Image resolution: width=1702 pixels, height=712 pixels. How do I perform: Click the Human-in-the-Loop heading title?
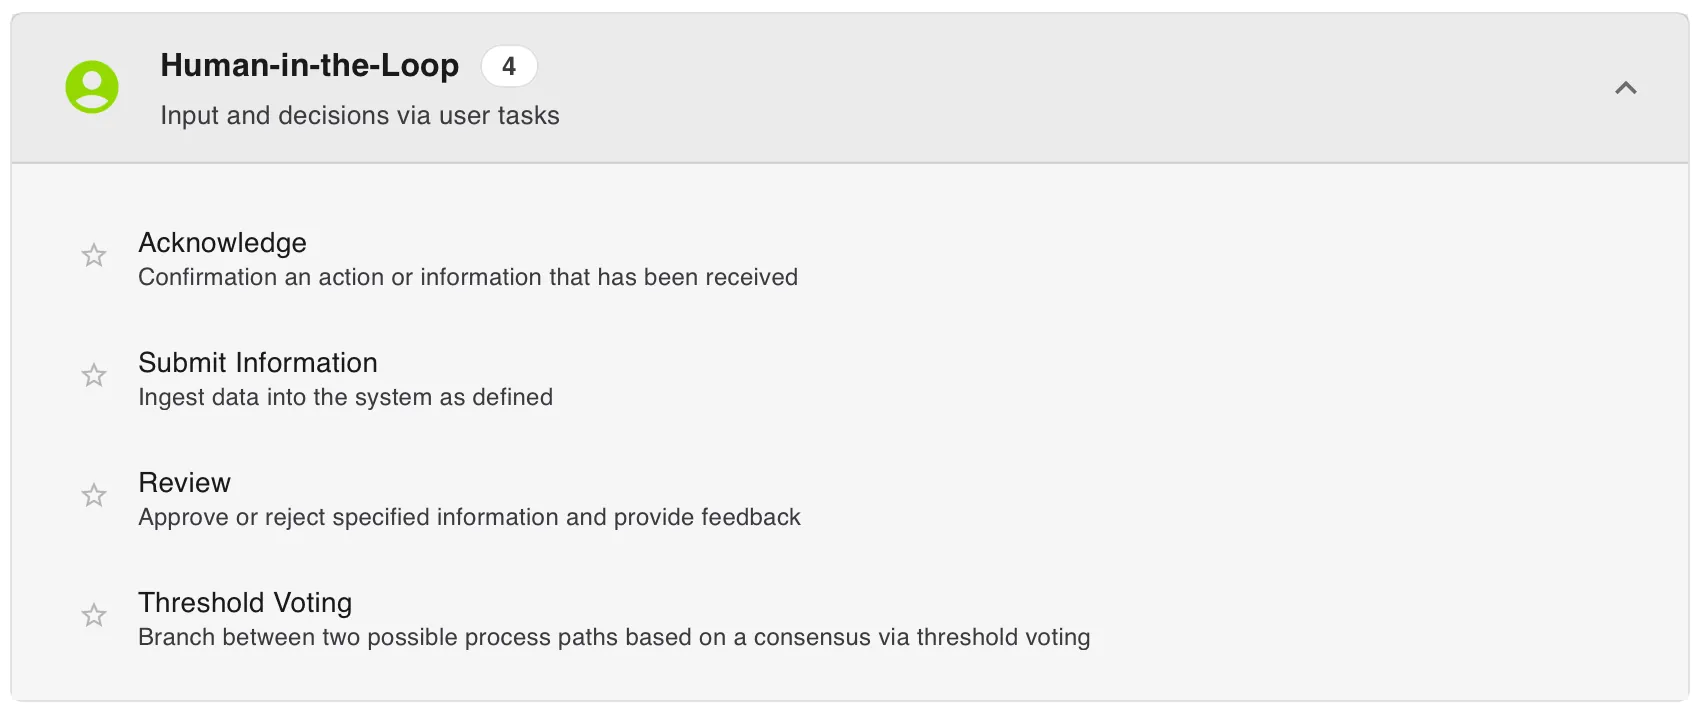pos(309,65)
